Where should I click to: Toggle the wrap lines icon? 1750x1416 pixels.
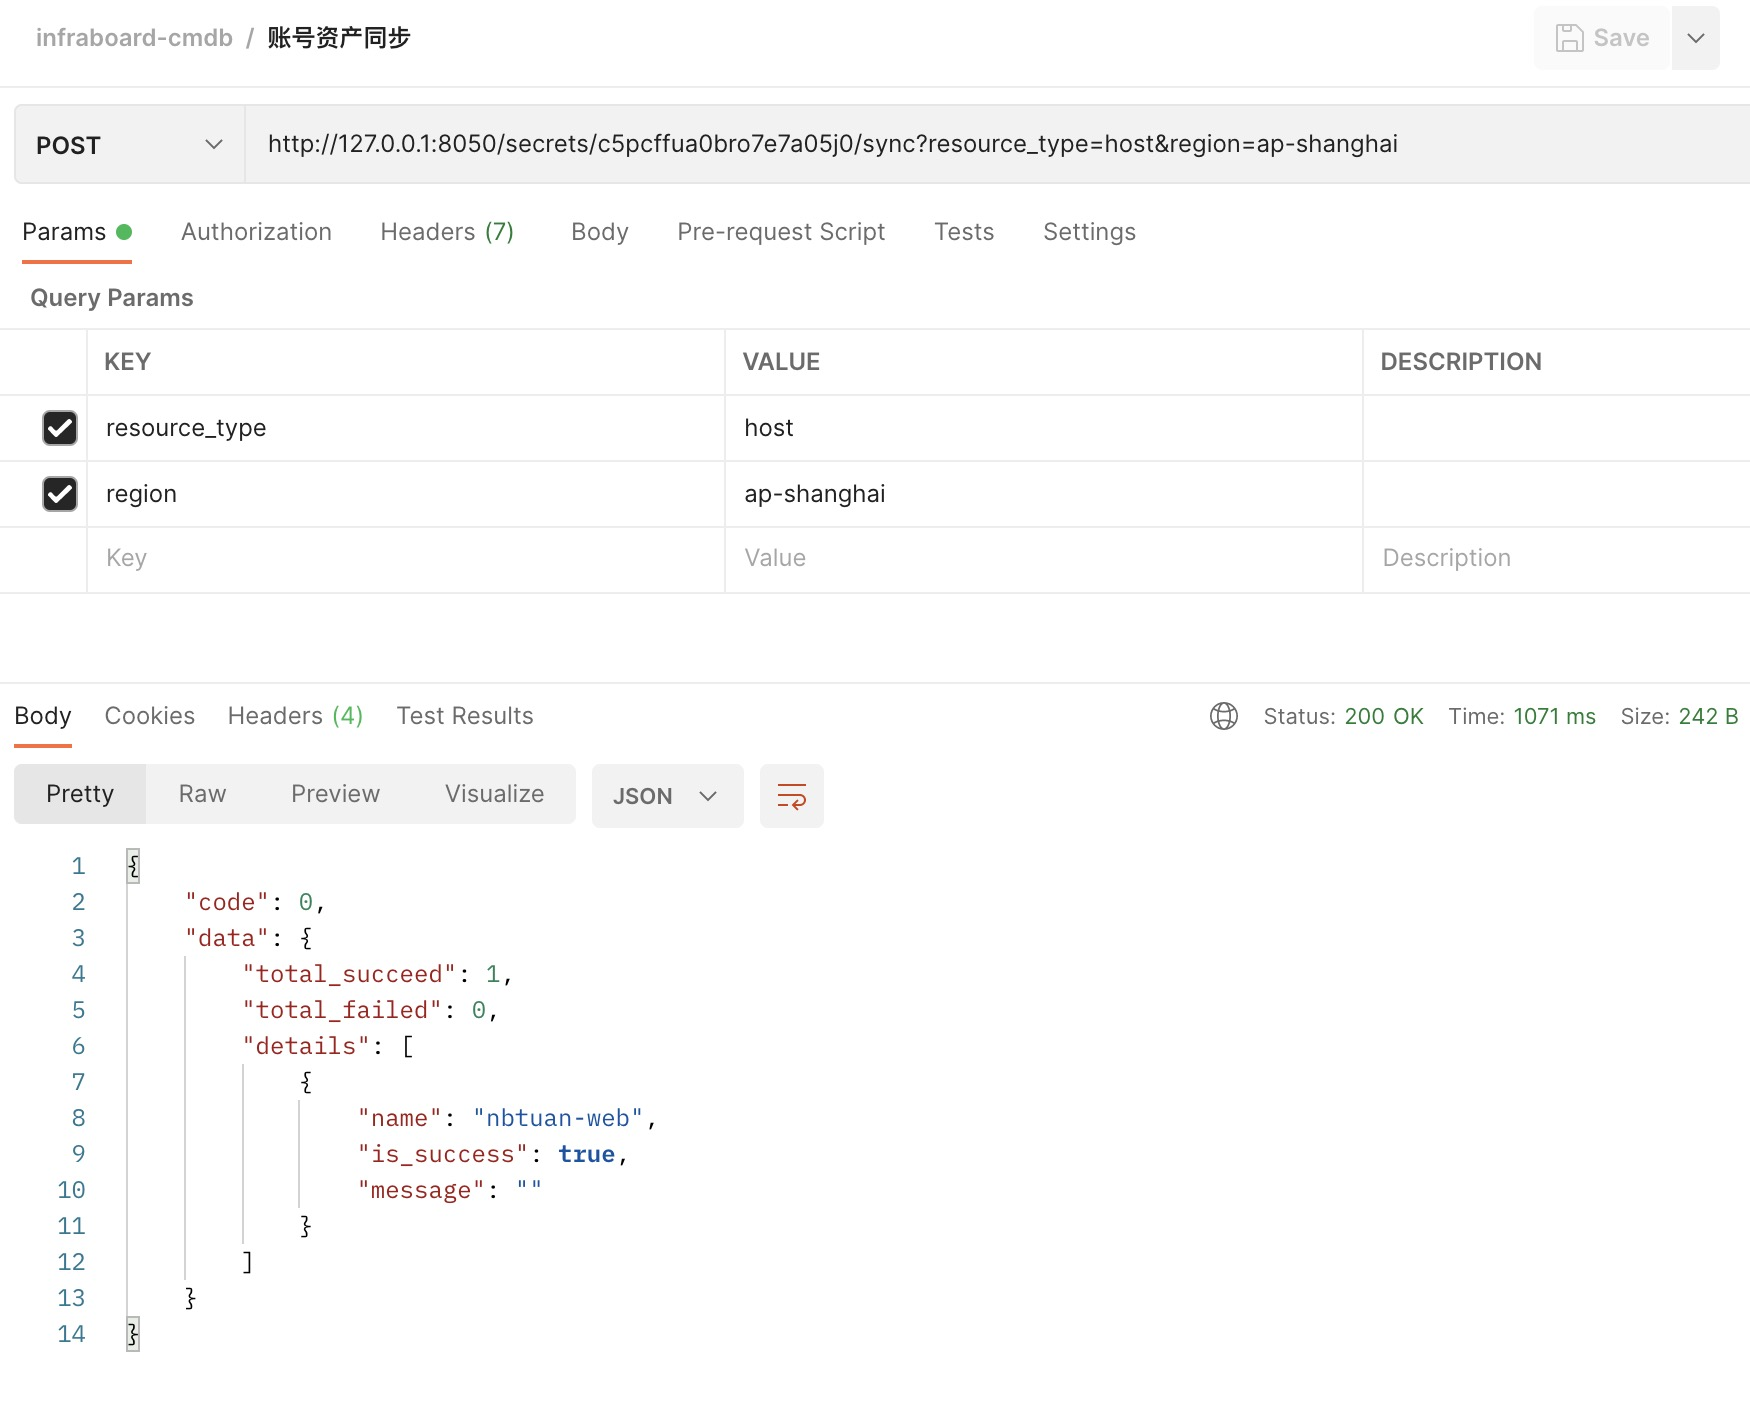click(x=792, y=796)
